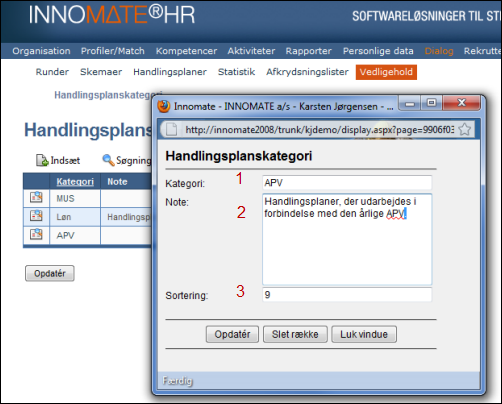Click the Slet række button

click(x=295, y=334)
